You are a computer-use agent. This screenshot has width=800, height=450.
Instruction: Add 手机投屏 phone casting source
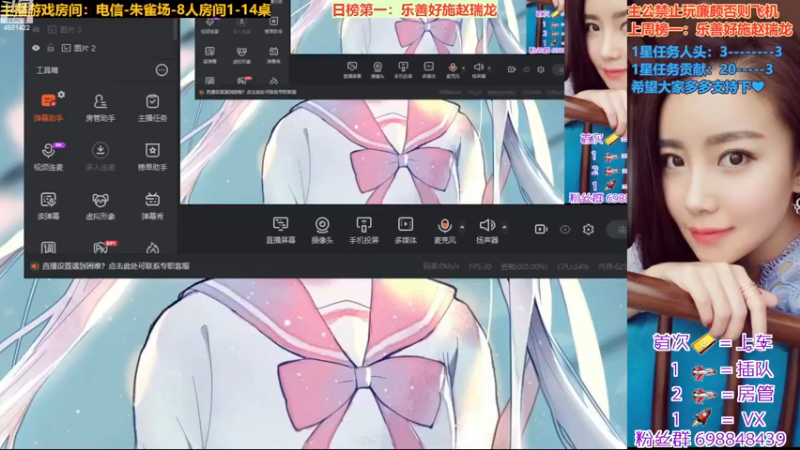364,230
